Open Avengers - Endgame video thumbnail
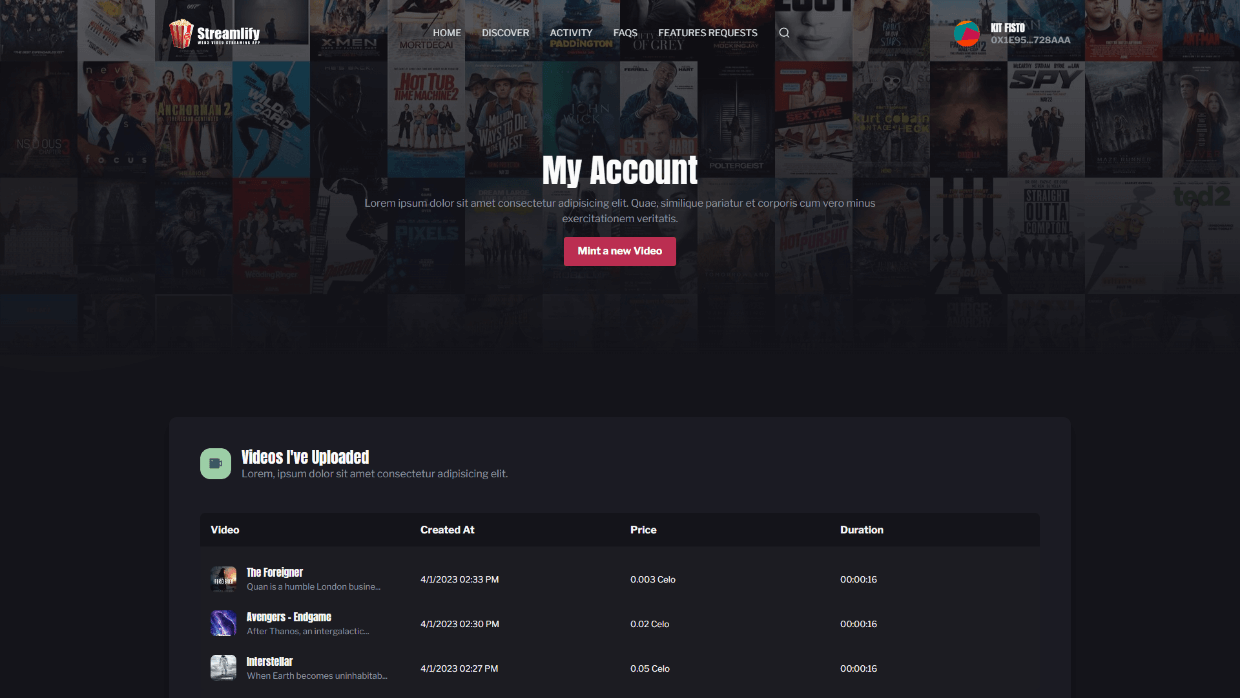This screenshot has height=698, width=1240. (x=223, y=623)
